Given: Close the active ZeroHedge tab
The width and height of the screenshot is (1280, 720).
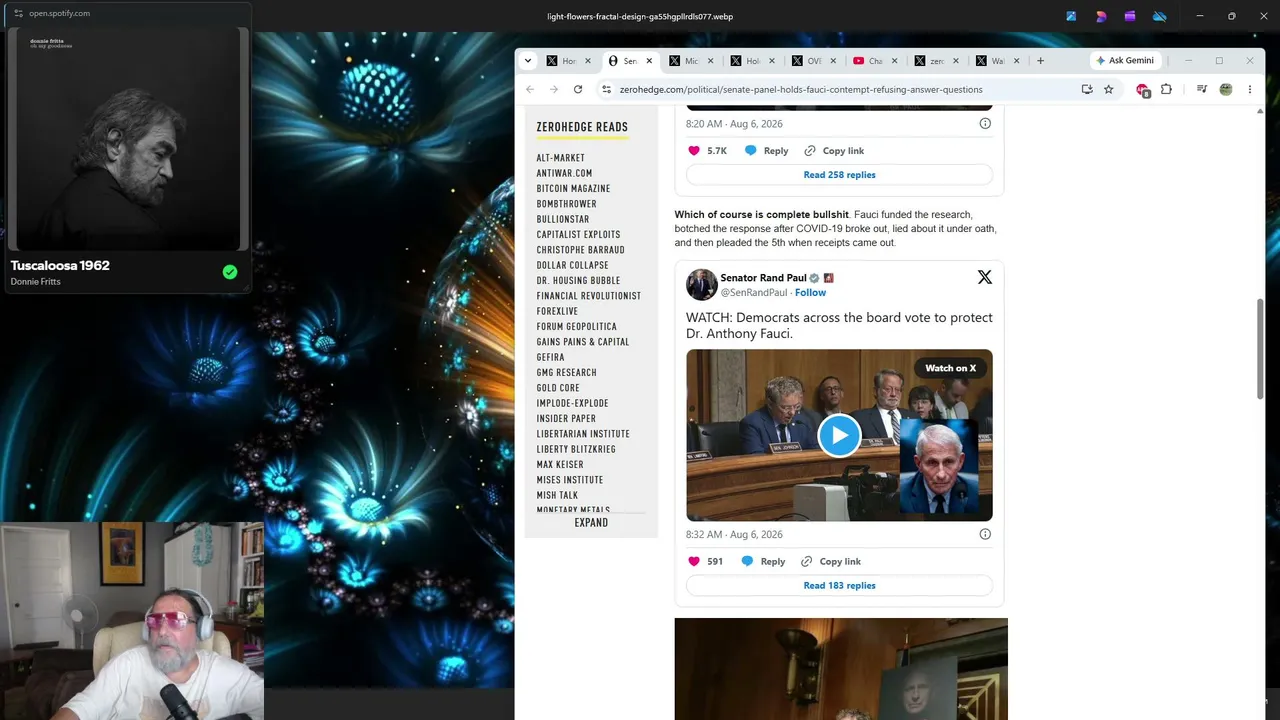Looking at the screenshot, I should click(649, 61).
